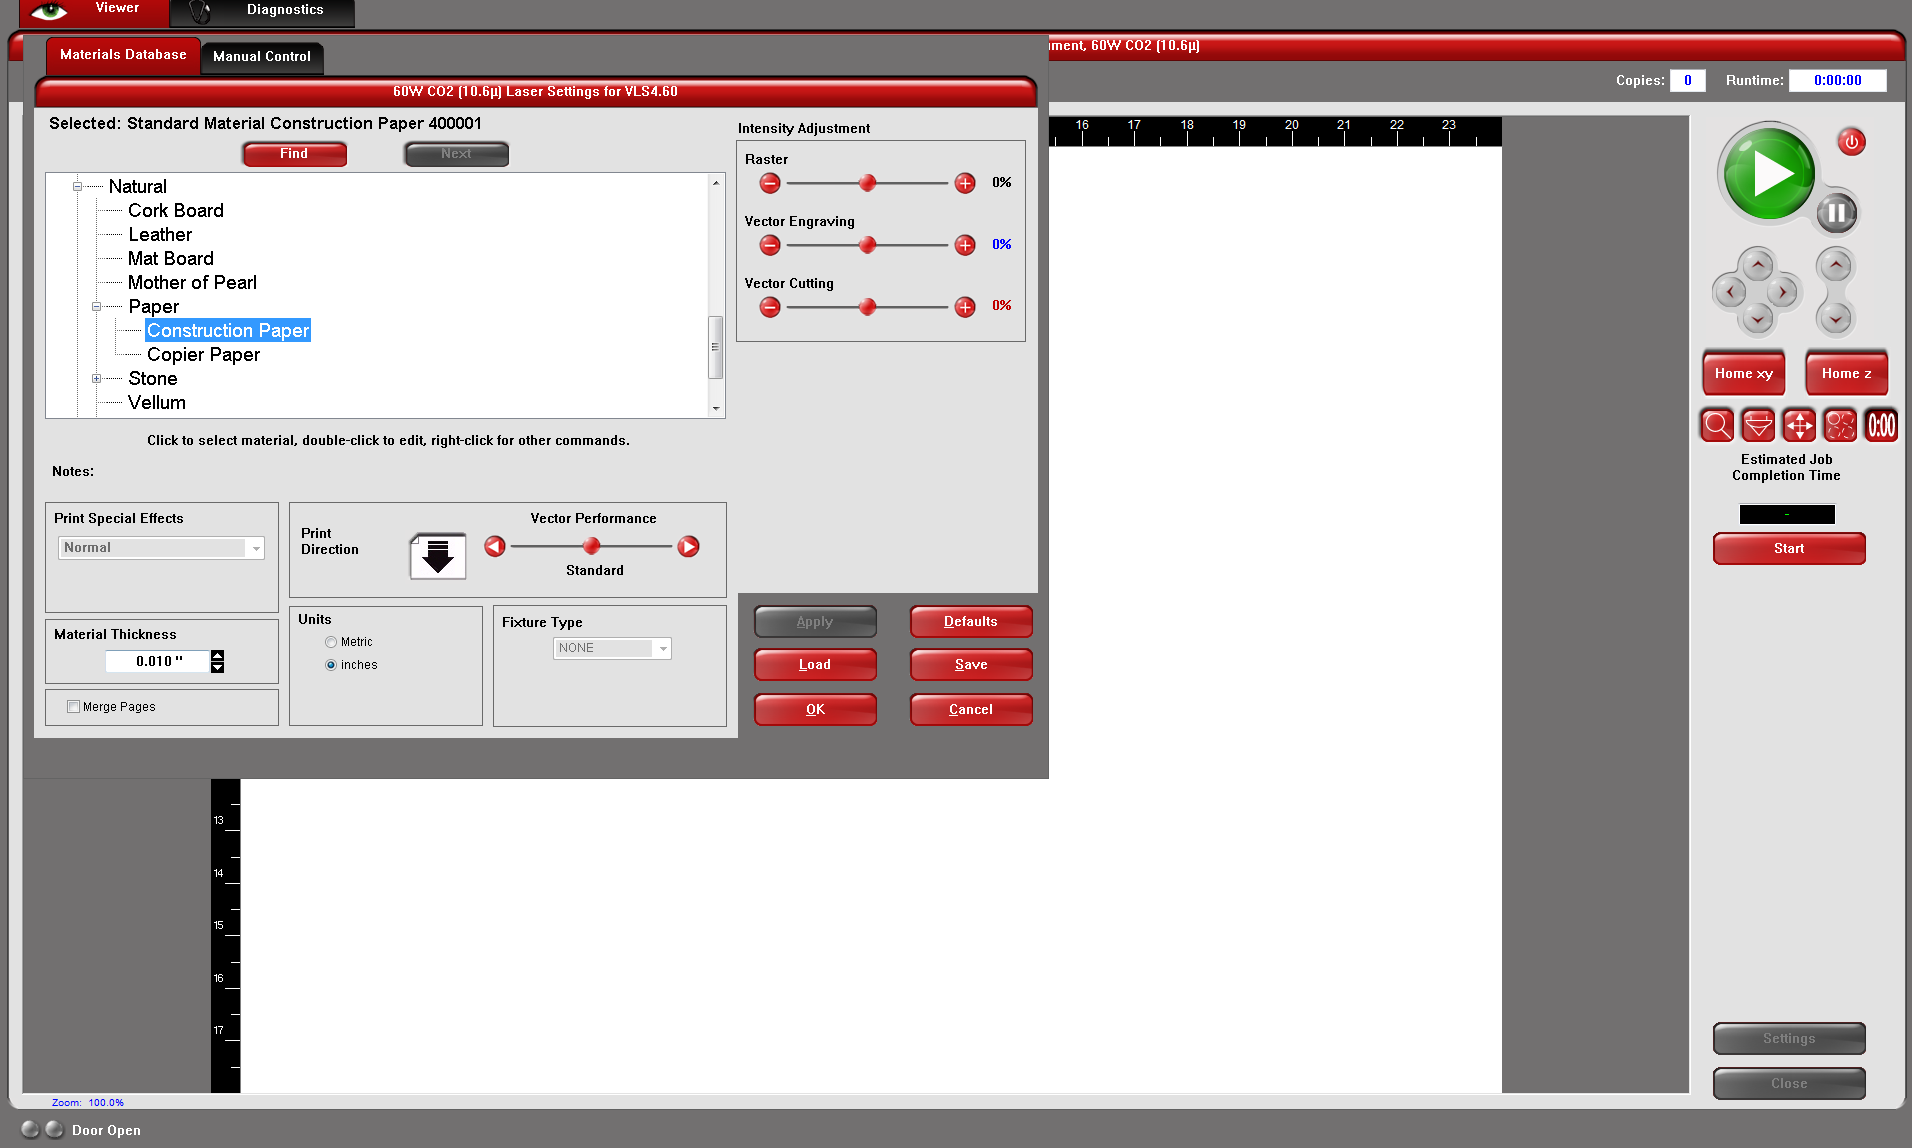Click the Save button
This screenshot has height=1148, width=1912.
(x=971, y=665)
